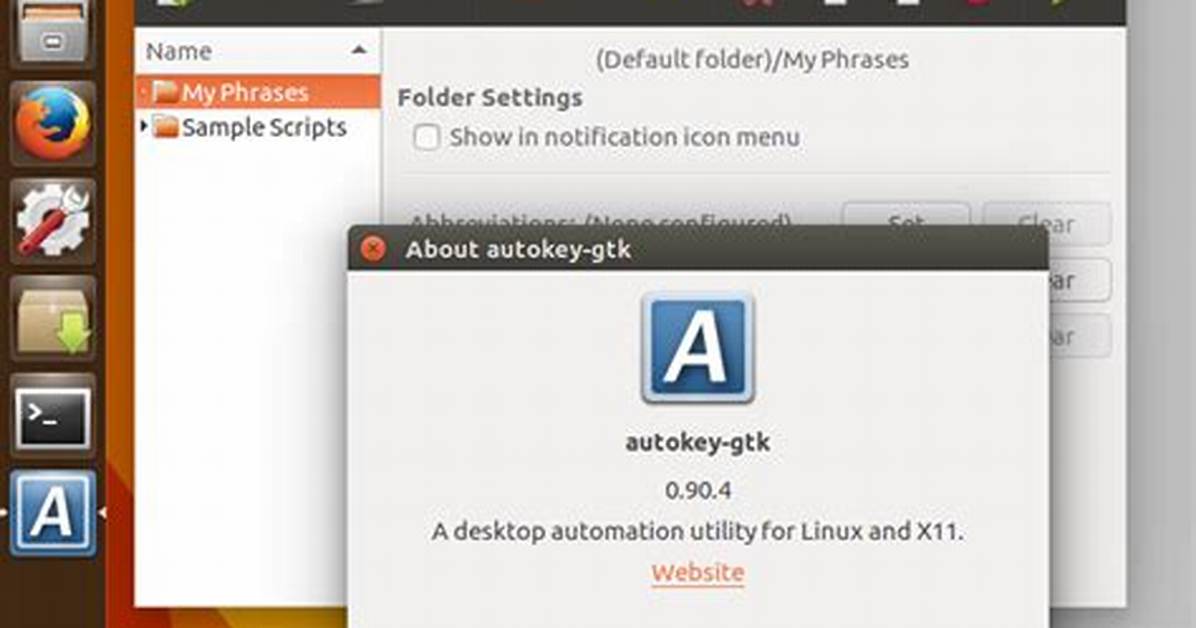Viewport: 1196px width, 628px height.
Task: Click the AutoKey dock launcher icon
Action: 52,512
